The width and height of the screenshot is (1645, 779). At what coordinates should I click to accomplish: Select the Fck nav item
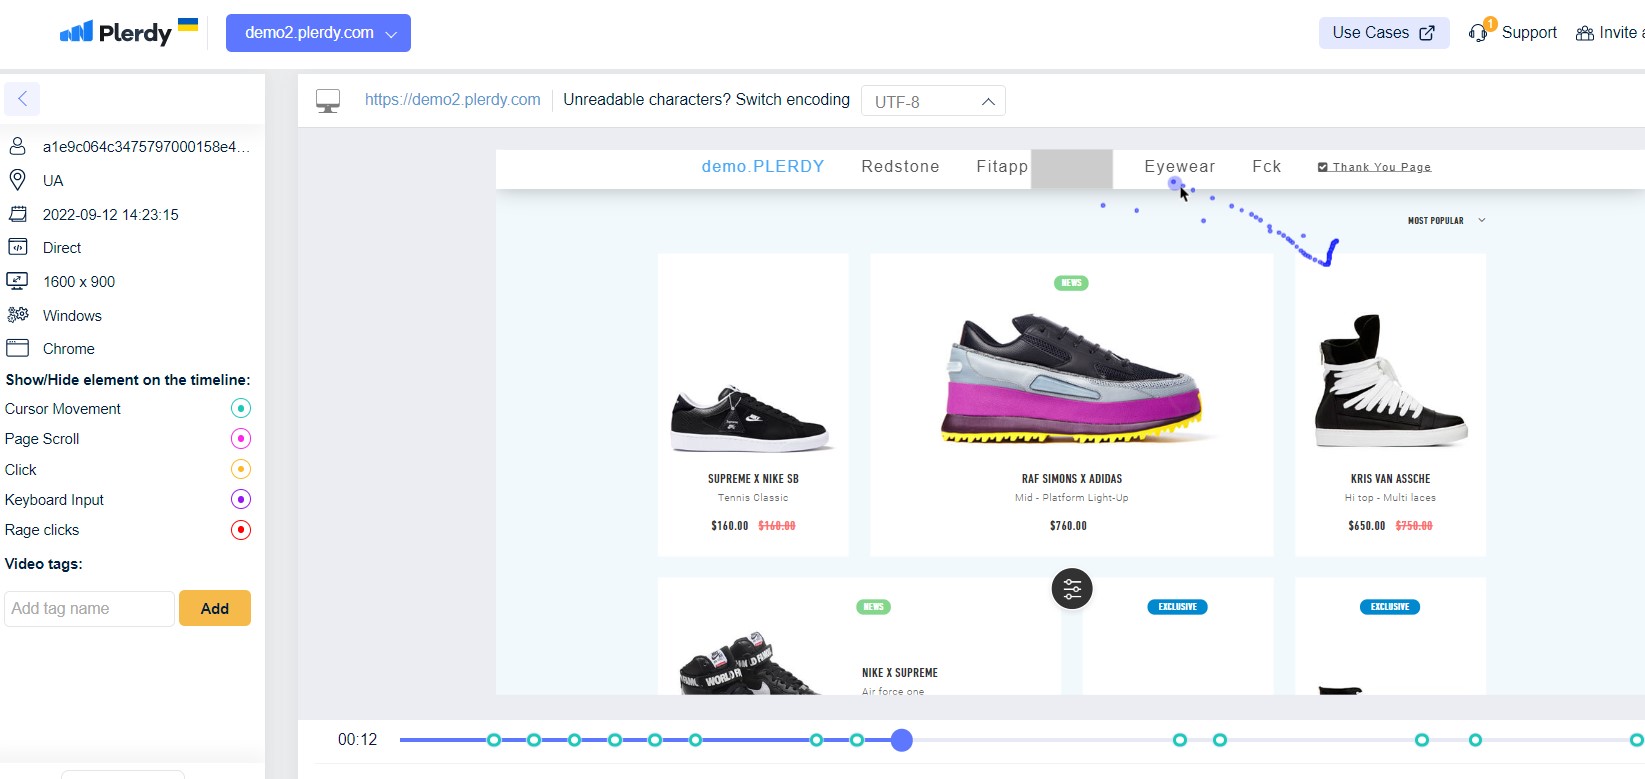[x=1267, y=167]
